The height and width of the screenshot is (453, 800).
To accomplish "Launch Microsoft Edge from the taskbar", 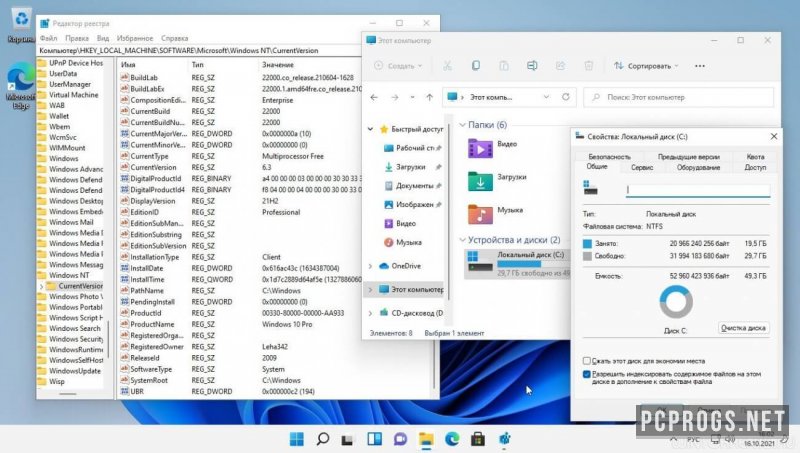I will click(x=452, y=439).
